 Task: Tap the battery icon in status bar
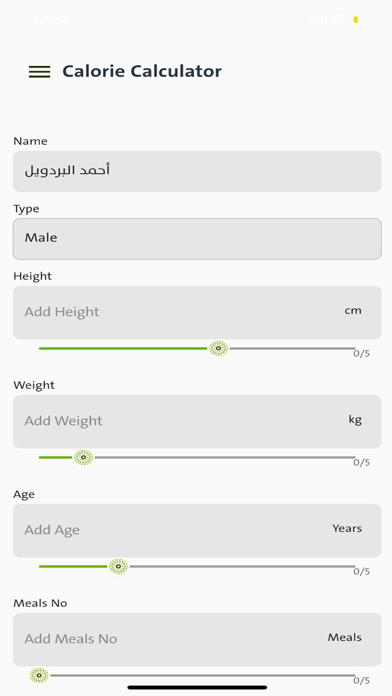356,20
